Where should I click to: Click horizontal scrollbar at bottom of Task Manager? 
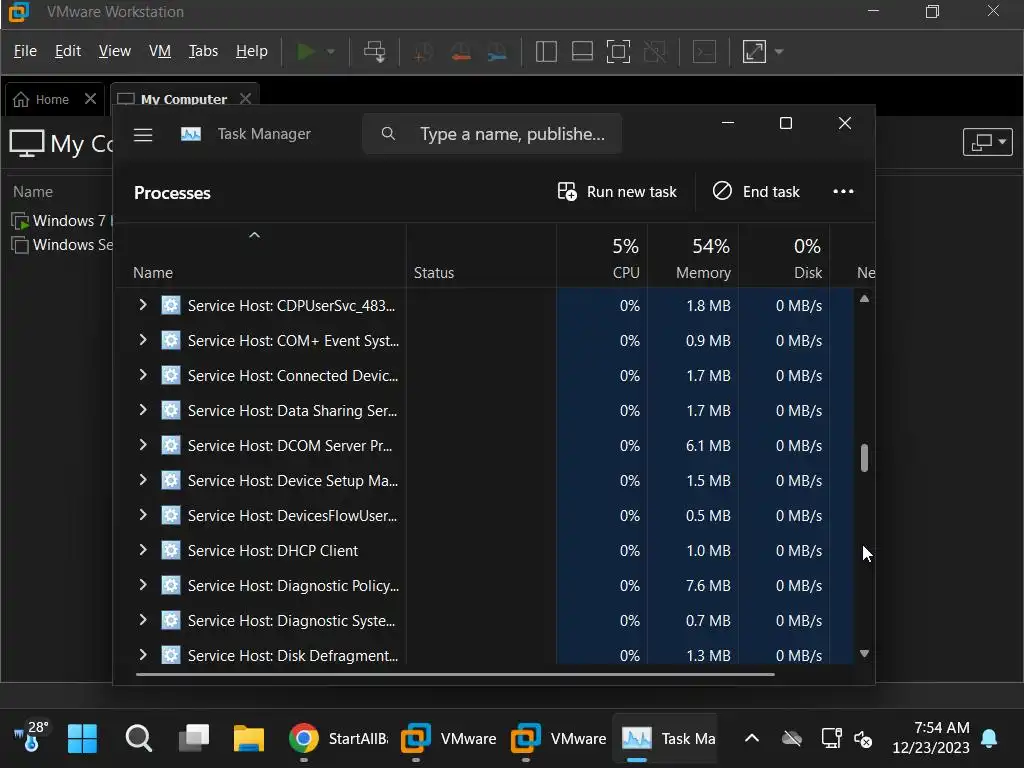455,674
